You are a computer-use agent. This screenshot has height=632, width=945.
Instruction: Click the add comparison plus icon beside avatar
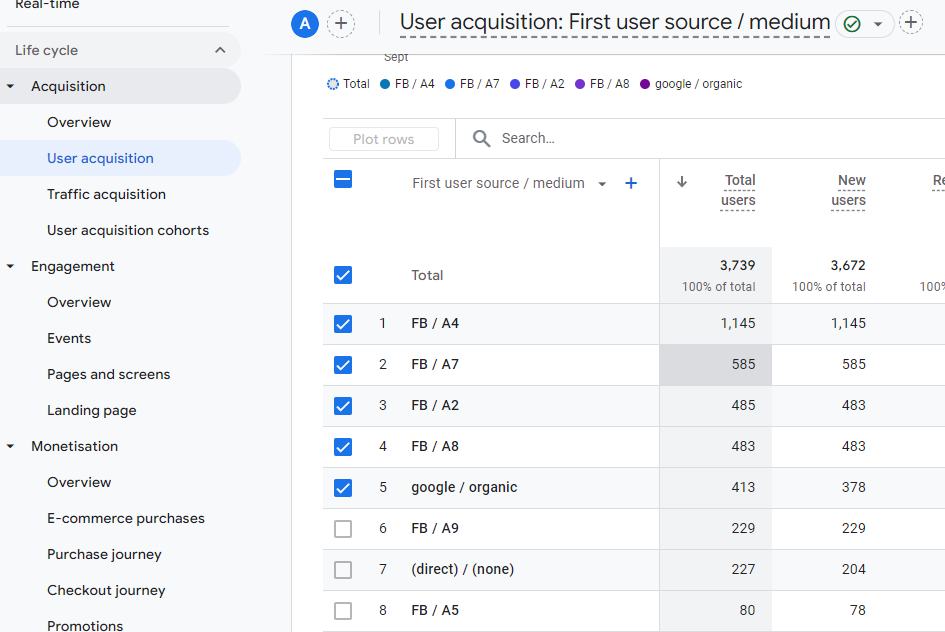pyautogui.click(x=341, y=24)
